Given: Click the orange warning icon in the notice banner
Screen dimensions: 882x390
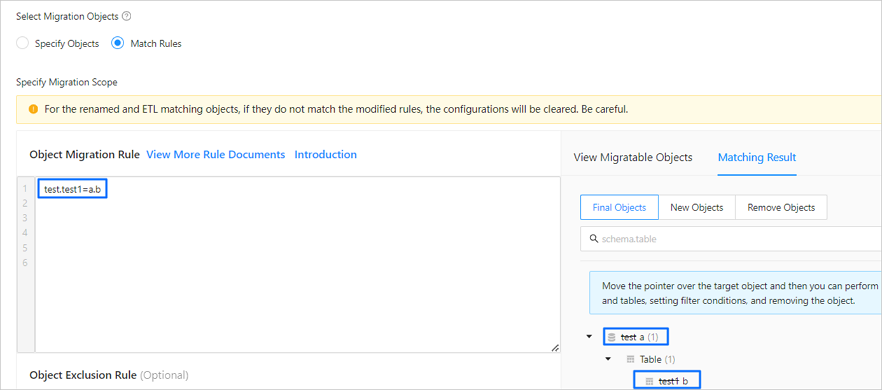Looking at the screenshot, I should tap(33, 109).
